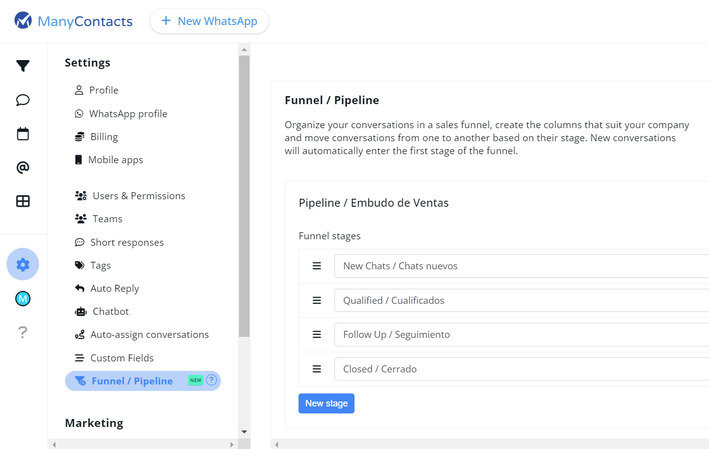Viewport: 709px width, 449px height.
Task: Open the calendar sidebar icon
Action: [x=23, y=134]
